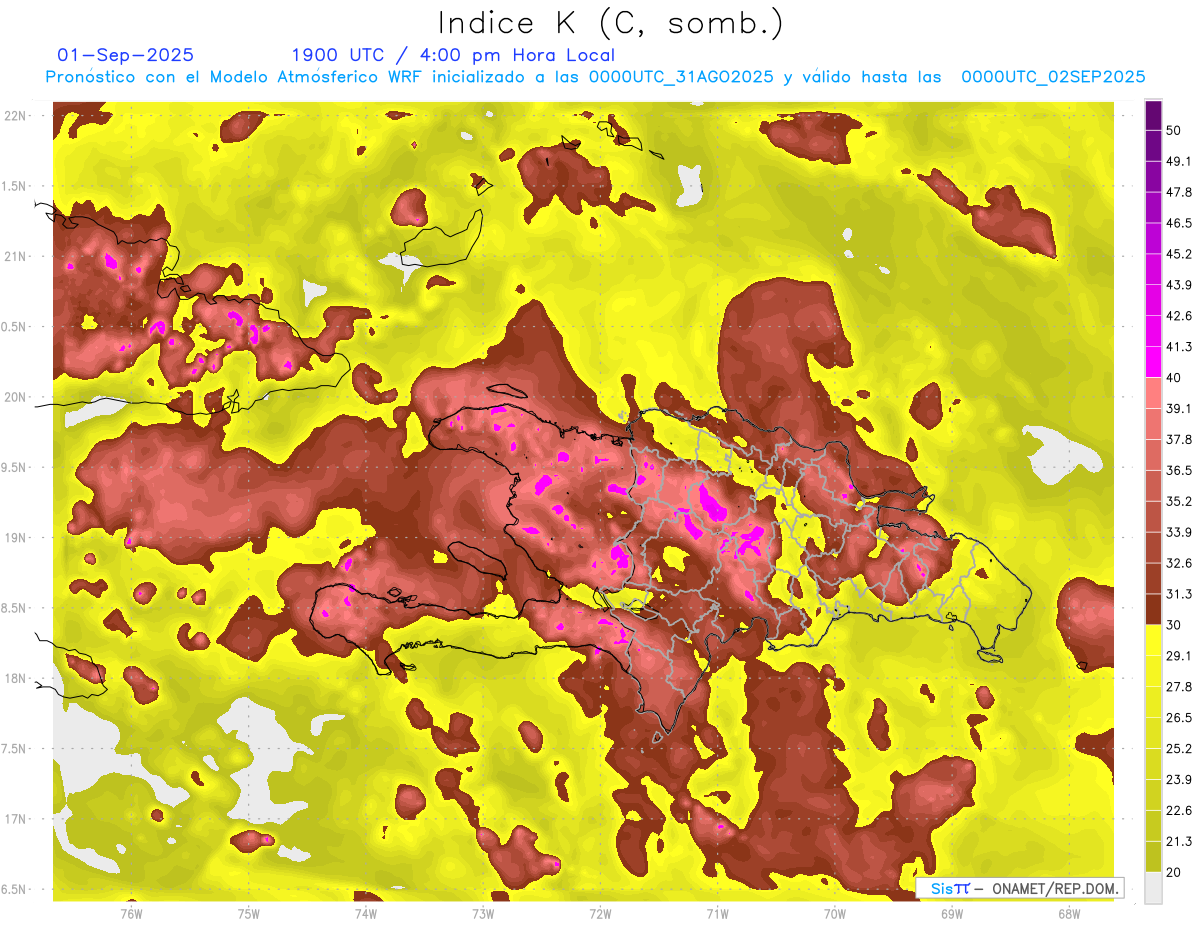1200x927 pixels.
Task: Click the '72W' longitude label
Action: (600, 913)
